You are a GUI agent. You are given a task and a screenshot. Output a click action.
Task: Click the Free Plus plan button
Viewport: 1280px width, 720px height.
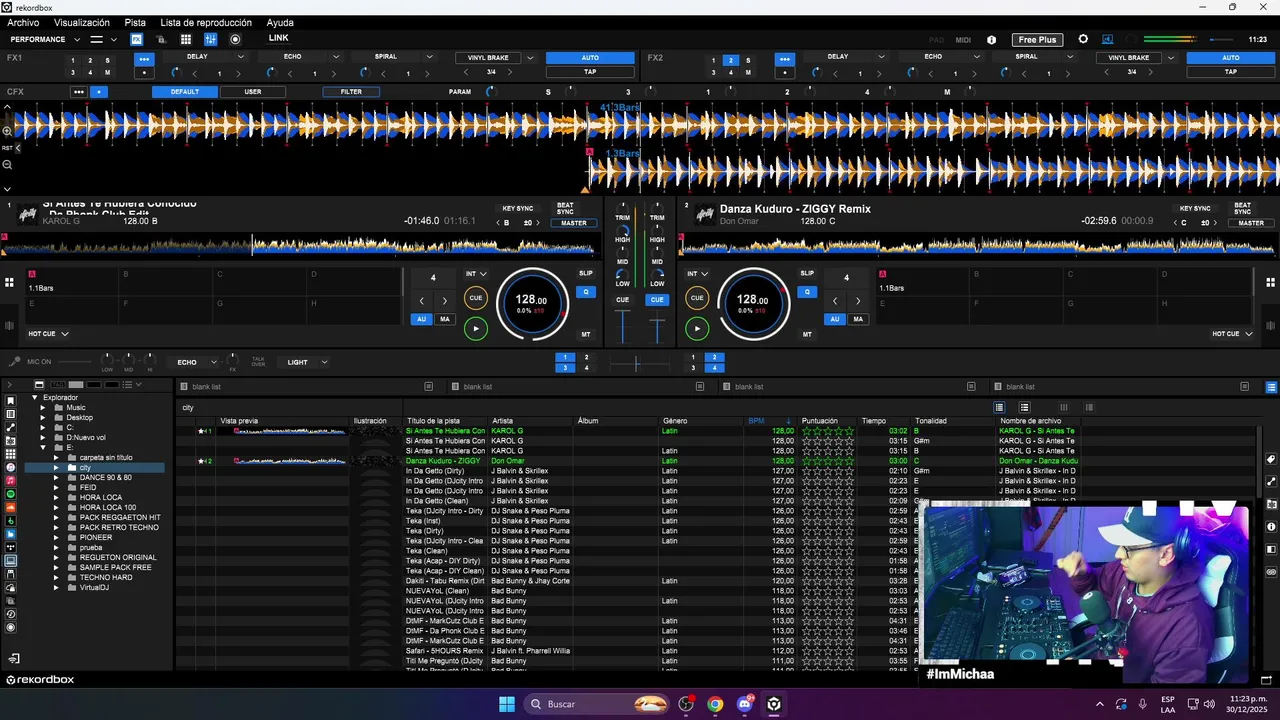tap(1036, 40)
